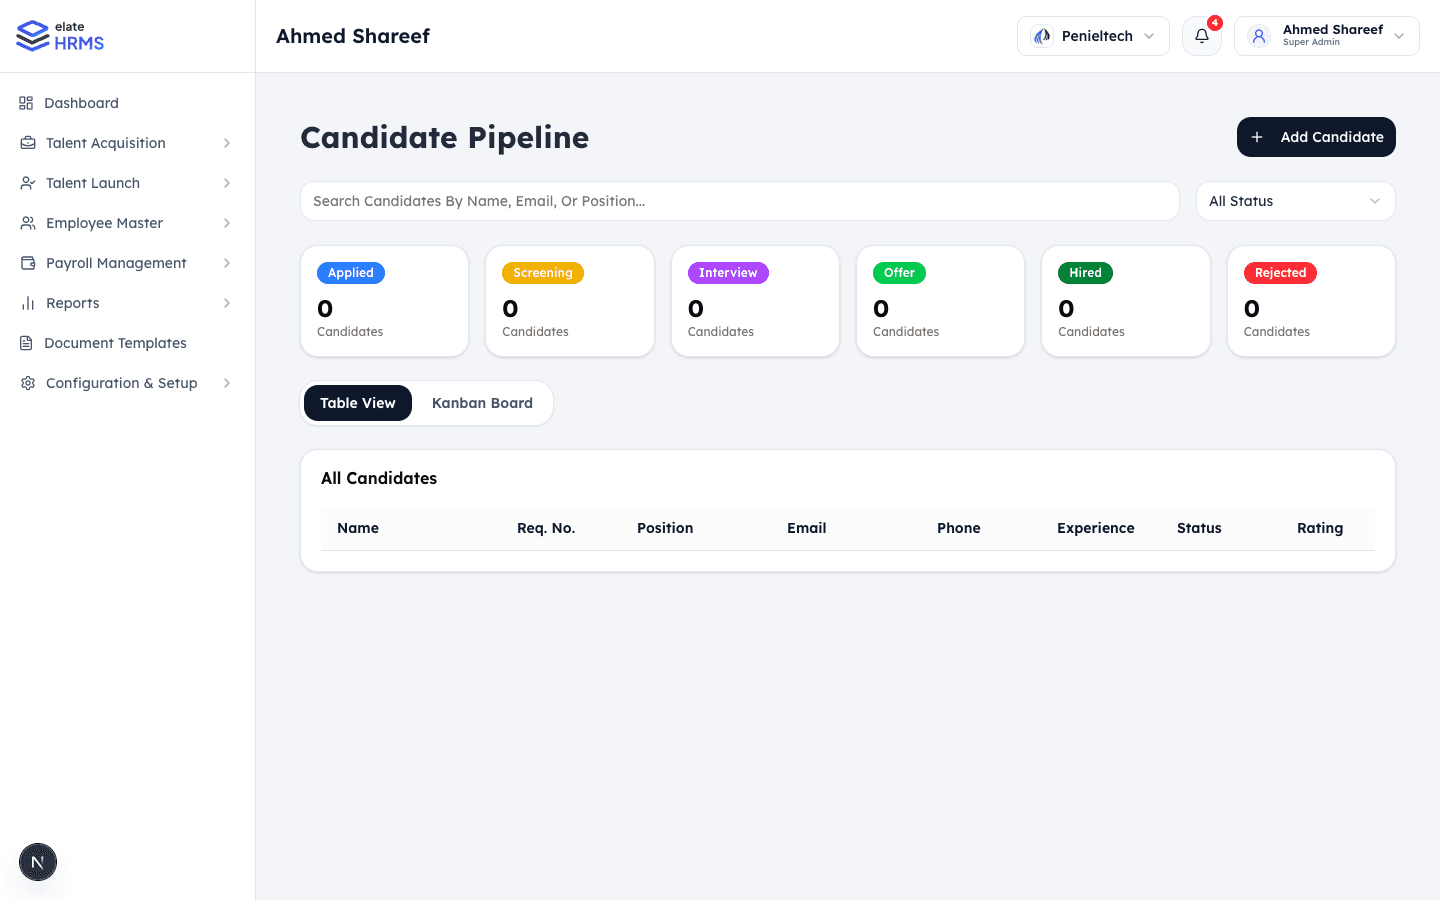Open the Penieltech organization dropdown
Image resolution: width=1440 pixels, height=900 pixels.
pyautogui.click(x=1092, y=35)
